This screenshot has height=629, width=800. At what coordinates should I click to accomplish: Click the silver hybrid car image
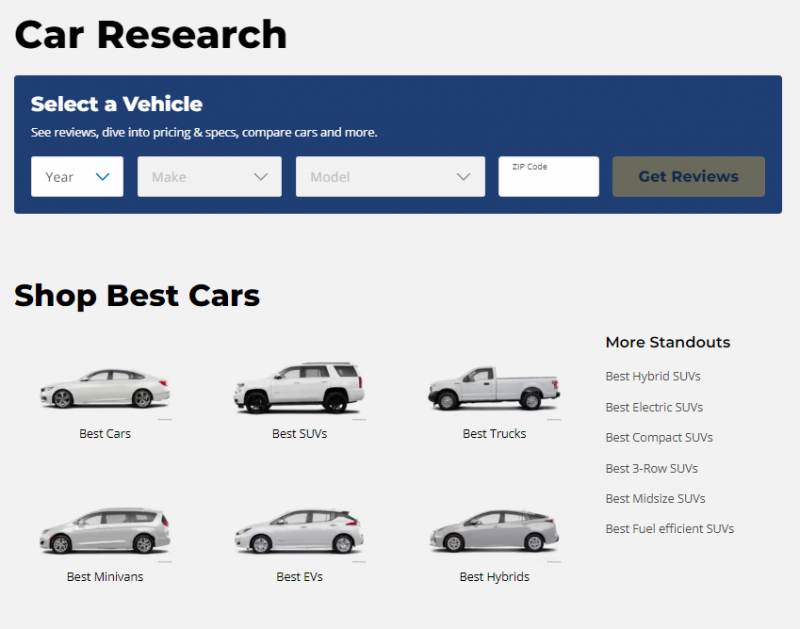coord(494,532)
